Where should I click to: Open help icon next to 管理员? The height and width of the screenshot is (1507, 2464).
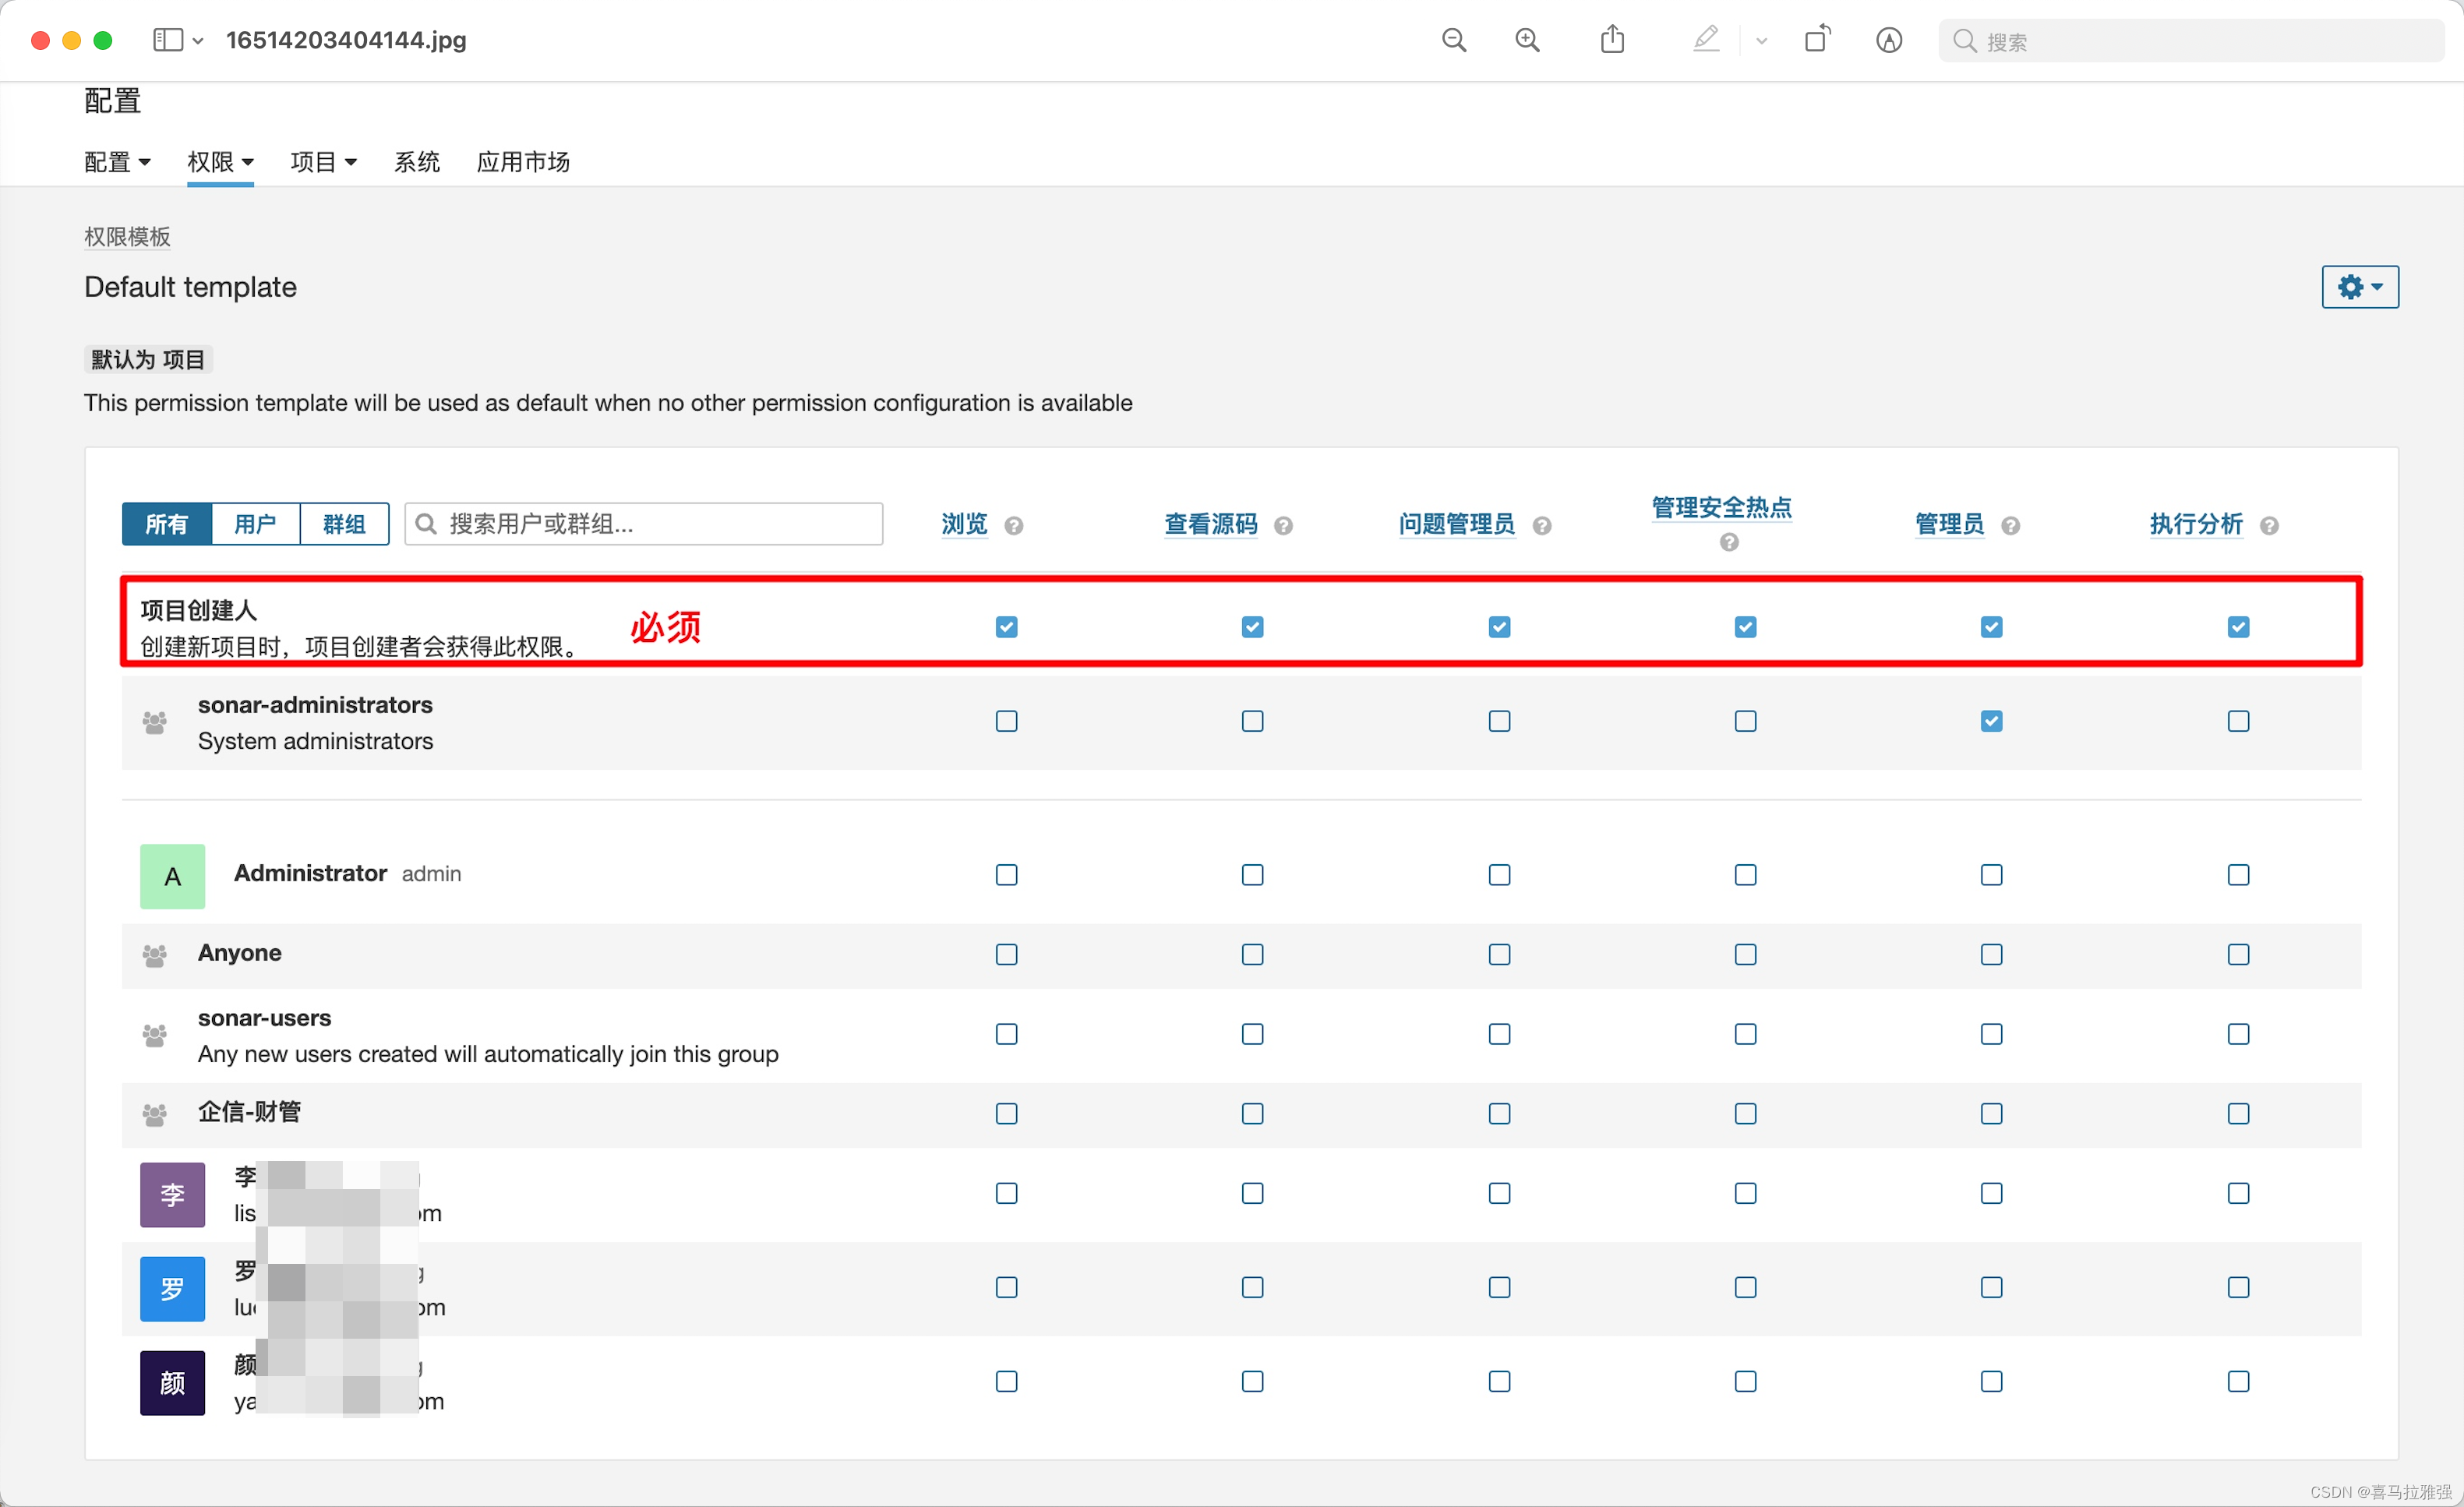click(2011, 526)
